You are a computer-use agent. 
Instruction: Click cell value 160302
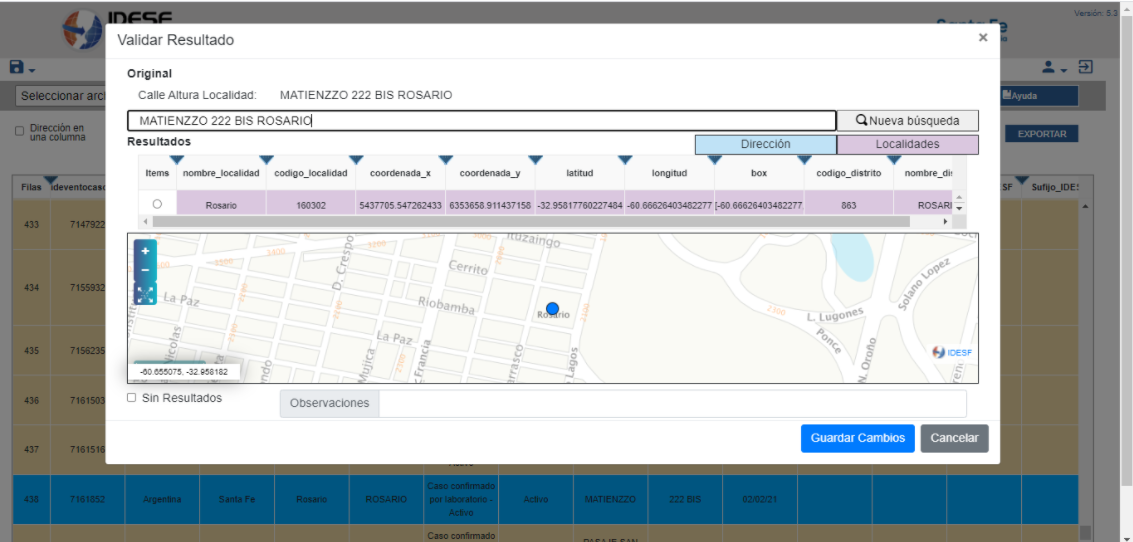[311, 205]
